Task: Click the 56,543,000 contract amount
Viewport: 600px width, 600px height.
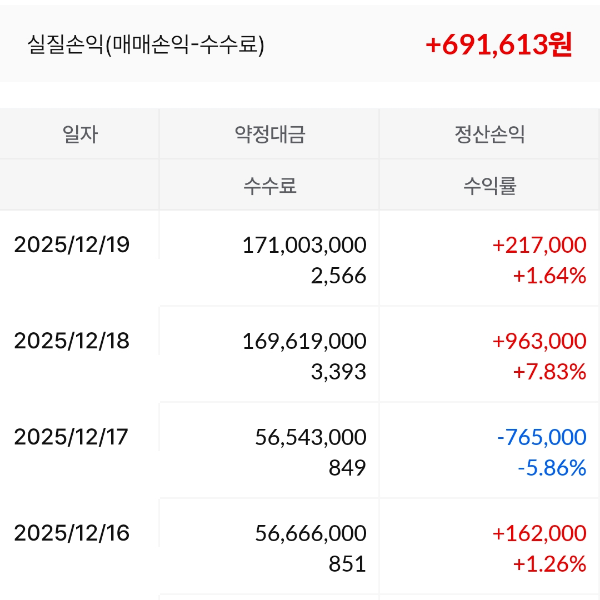Action: click(313, 436)
